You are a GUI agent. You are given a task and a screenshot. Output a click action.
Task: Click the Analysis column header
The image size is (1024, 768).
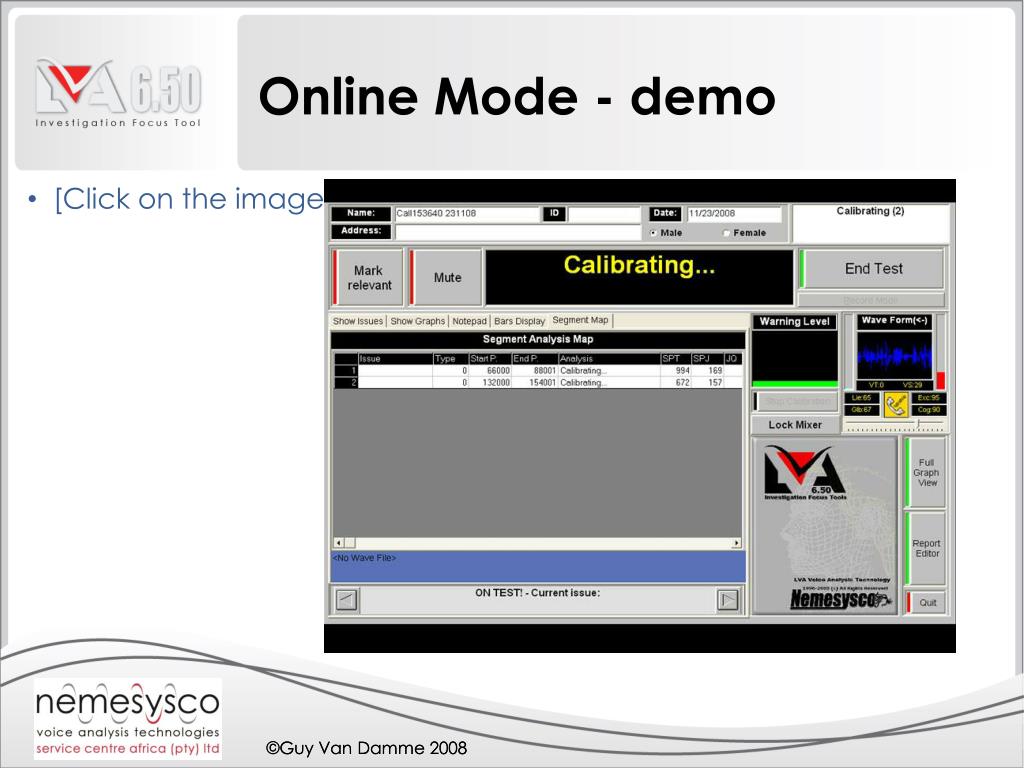[609, 359]
